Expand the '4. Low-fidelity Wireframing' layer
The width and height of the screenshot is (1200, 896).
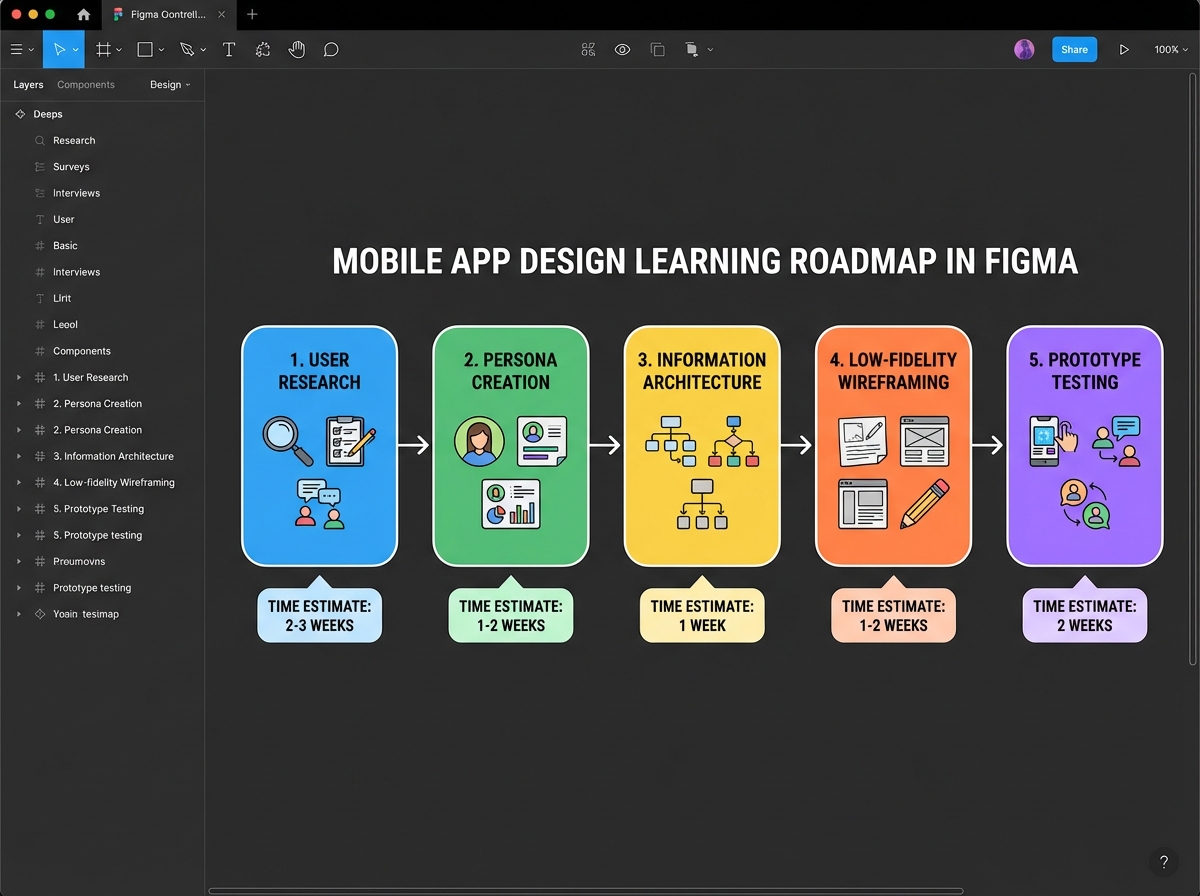tap(18, 482)
